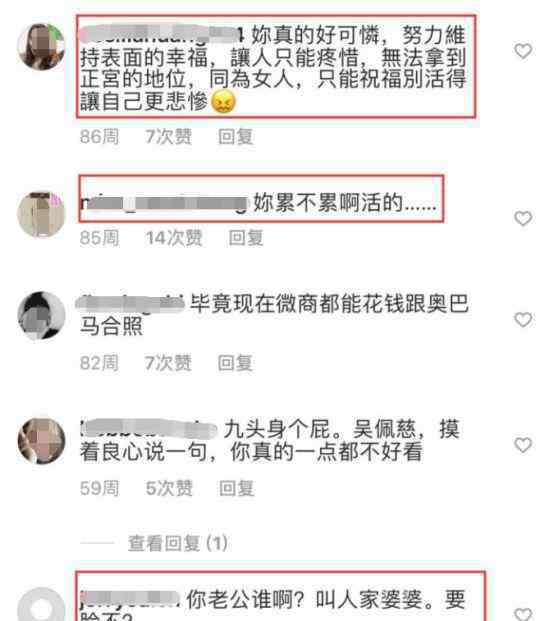Like the bottom comment 你老公谁啊

click(x=523, y=614)
